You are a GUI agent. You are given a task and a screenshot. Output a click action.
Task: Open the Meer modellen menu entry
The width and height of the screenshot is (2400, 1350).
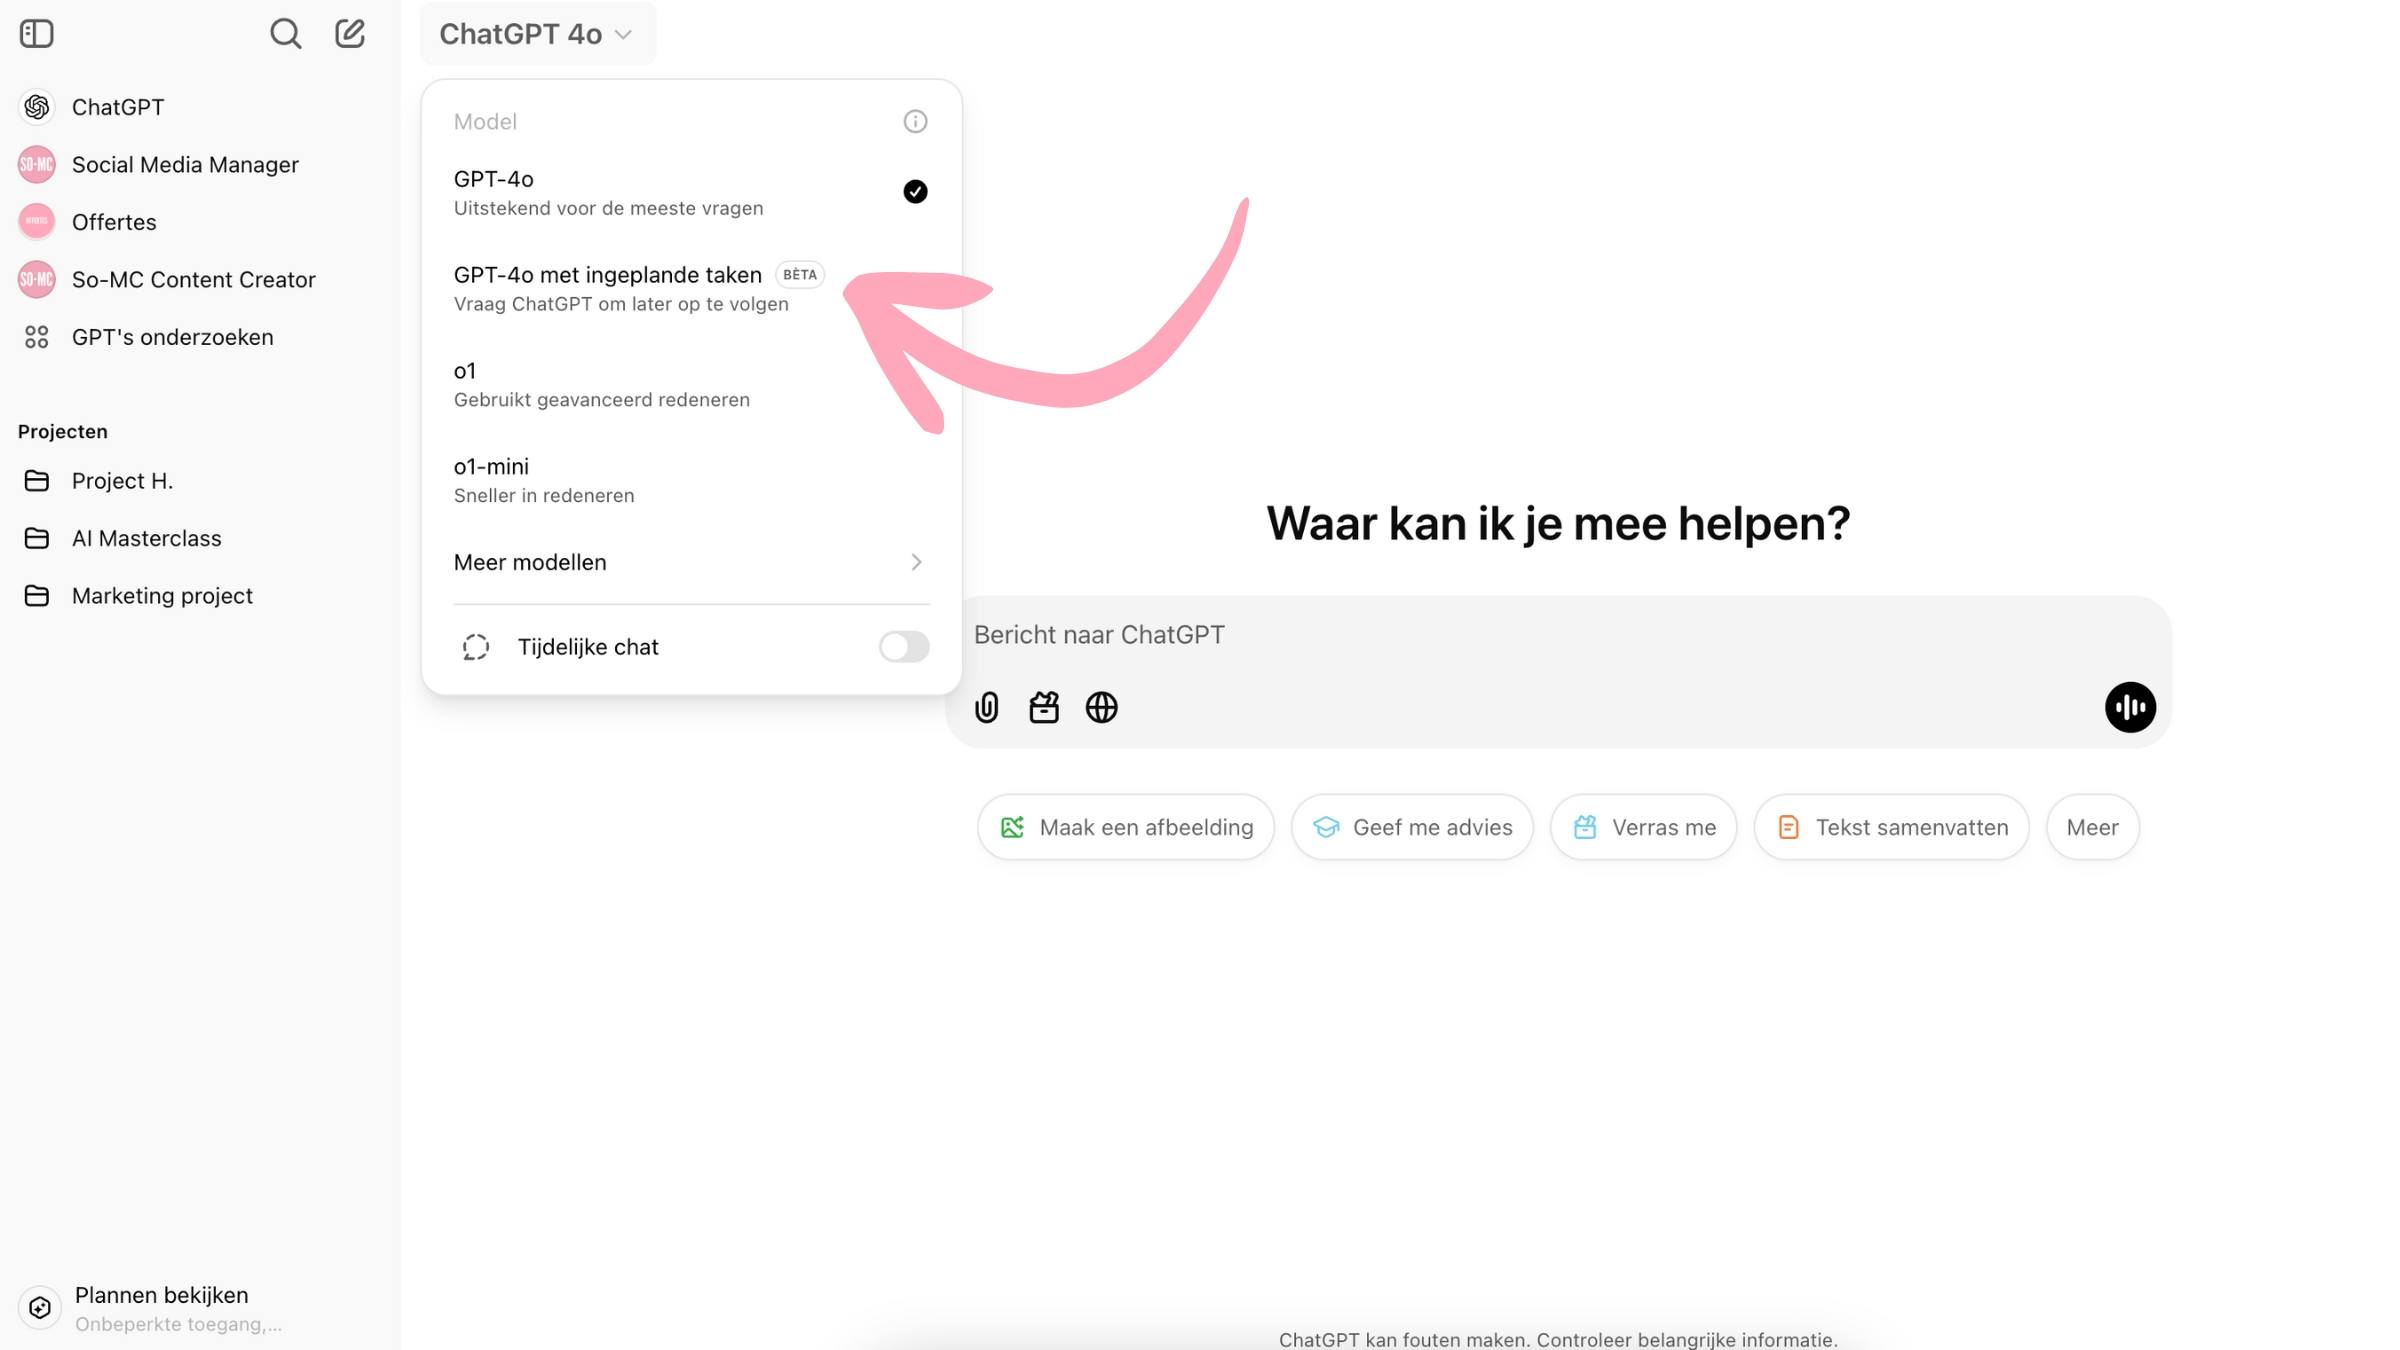point(691,563)
